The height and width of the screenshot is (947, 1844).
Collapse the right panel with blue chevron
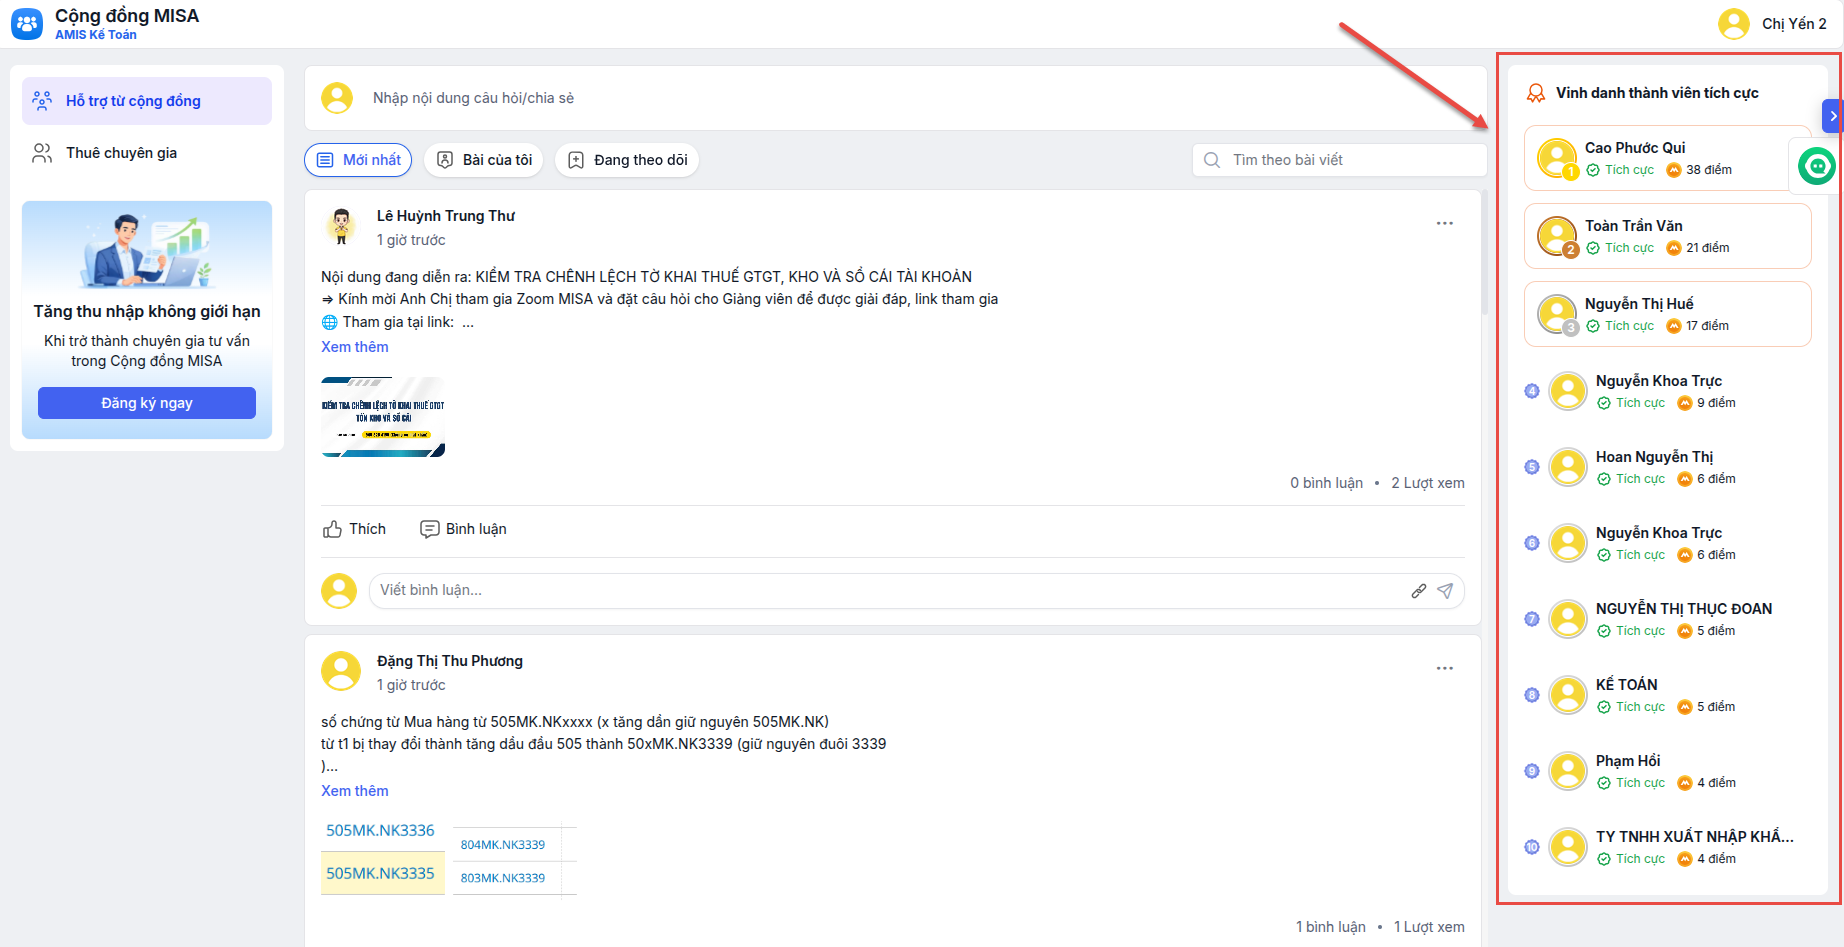click(x=1833, y=116)
